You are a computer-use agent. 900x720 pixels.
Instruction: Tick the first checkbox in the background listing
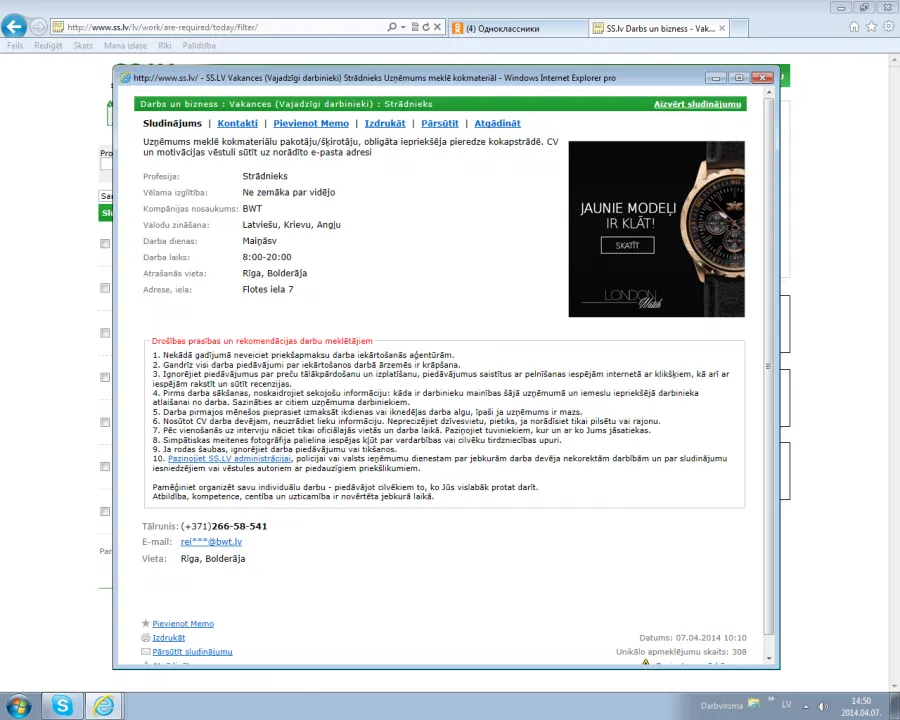coord(105,243)
